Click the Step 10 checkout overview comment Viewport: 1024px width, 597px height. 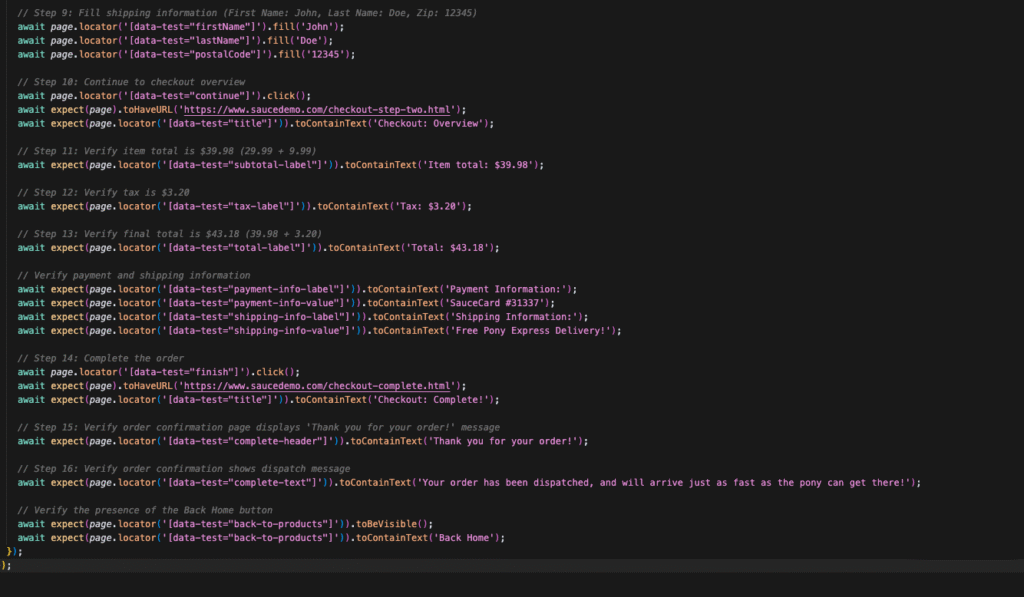(x=131, y=82)
